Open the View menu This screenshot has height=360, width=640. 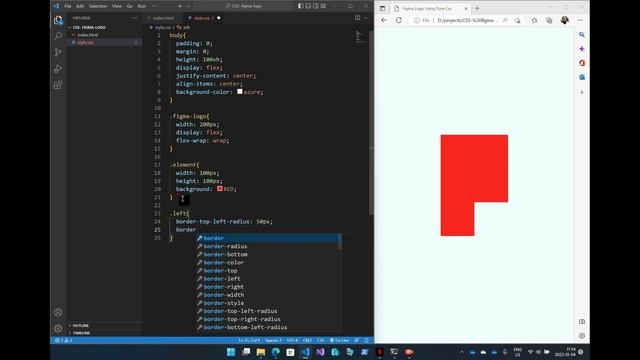point(117,6)
